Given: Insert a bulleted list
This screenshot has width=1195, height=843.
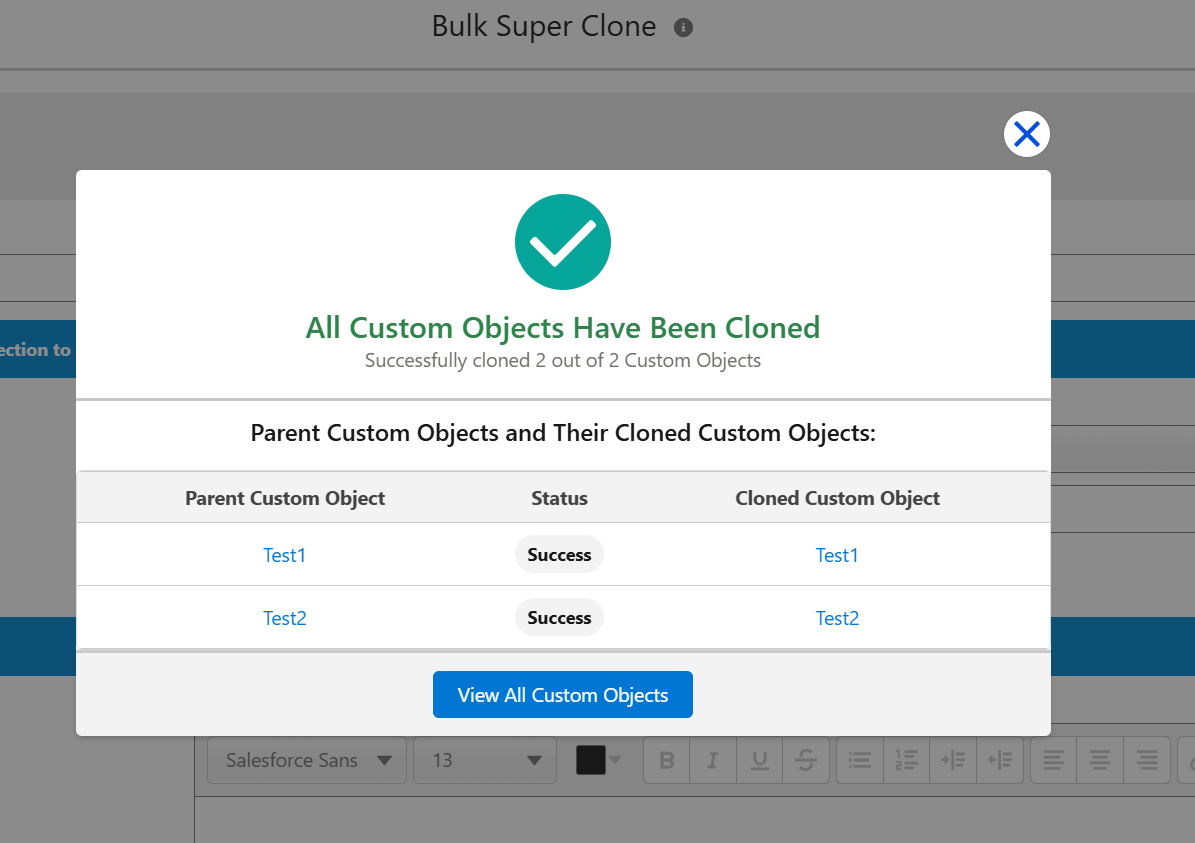Looking at the screenshot, I should [860, 760].
